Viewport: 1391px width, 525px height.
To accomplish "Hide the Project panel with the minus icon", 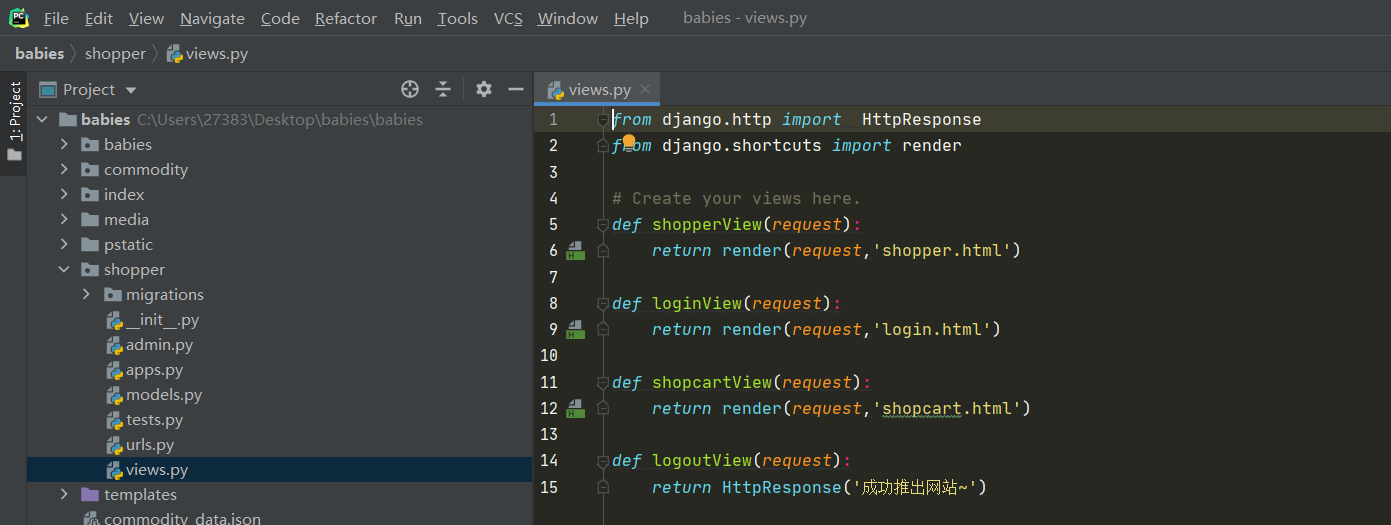I will click(x=516, y=89).
